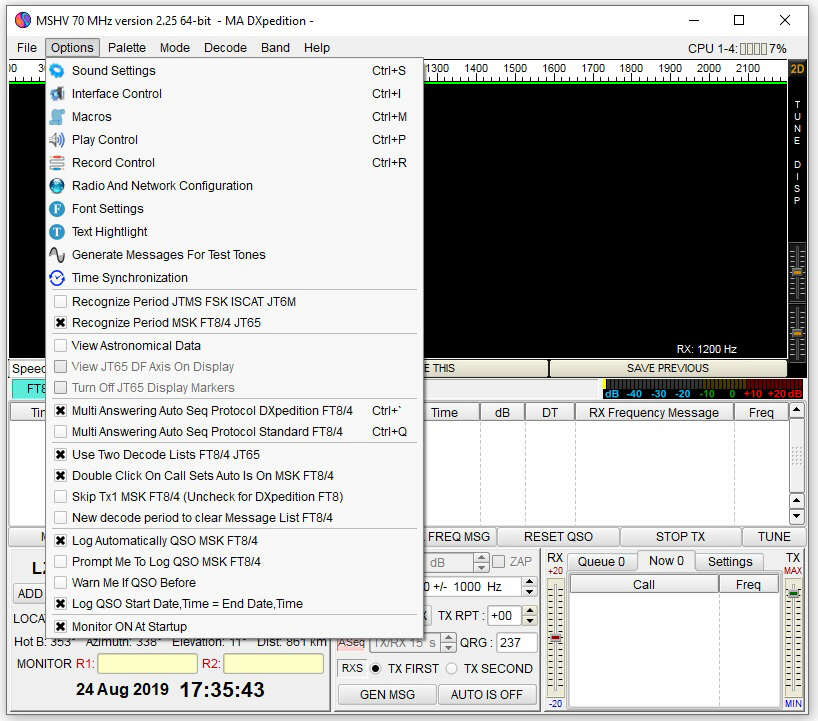Adjust the upper TUNE DISP slider
Viewport: 818px width, 721px height.
coord(797,272)
